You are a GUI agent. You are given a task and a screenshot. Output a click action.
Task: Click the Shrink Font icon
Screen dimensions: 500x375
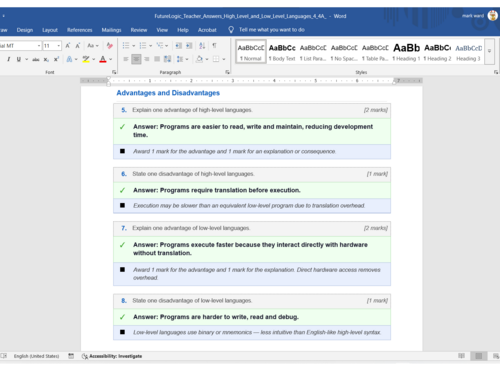78,46
